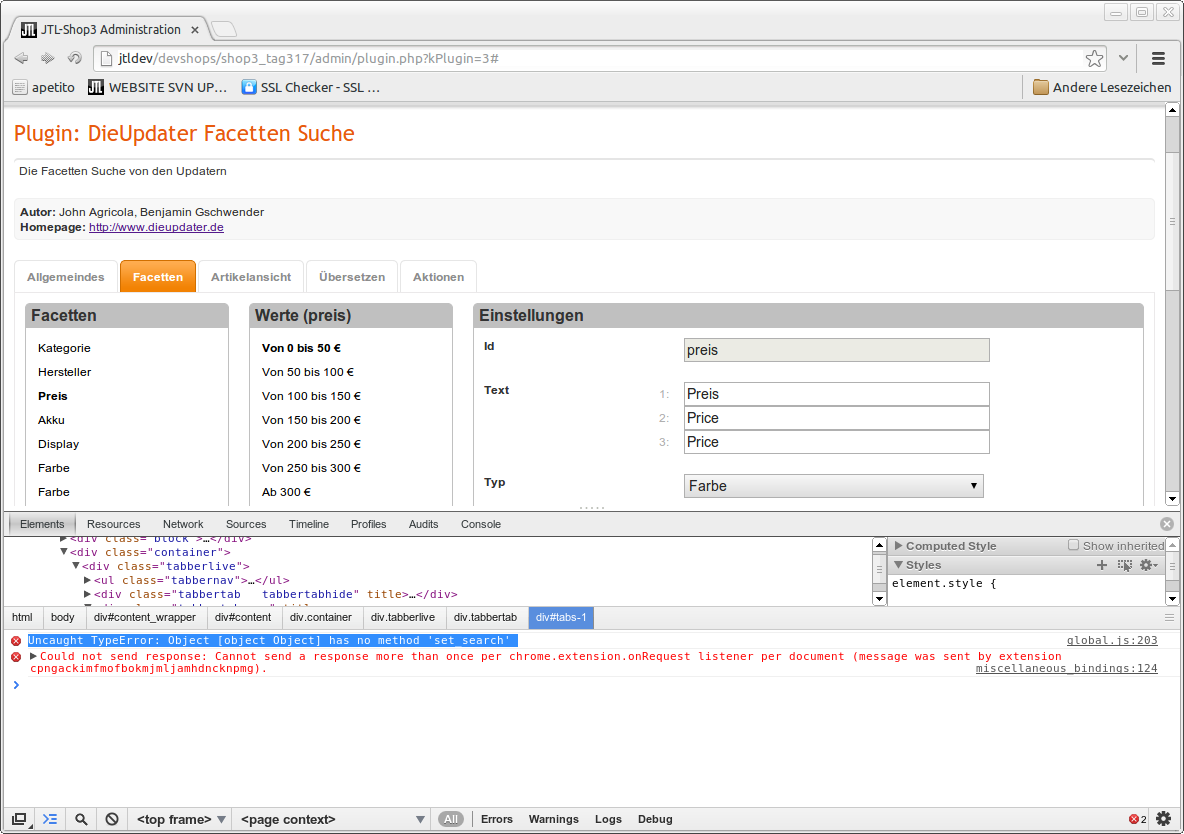Switch to the Artikelansicht tab

click(x=251, y=277)
